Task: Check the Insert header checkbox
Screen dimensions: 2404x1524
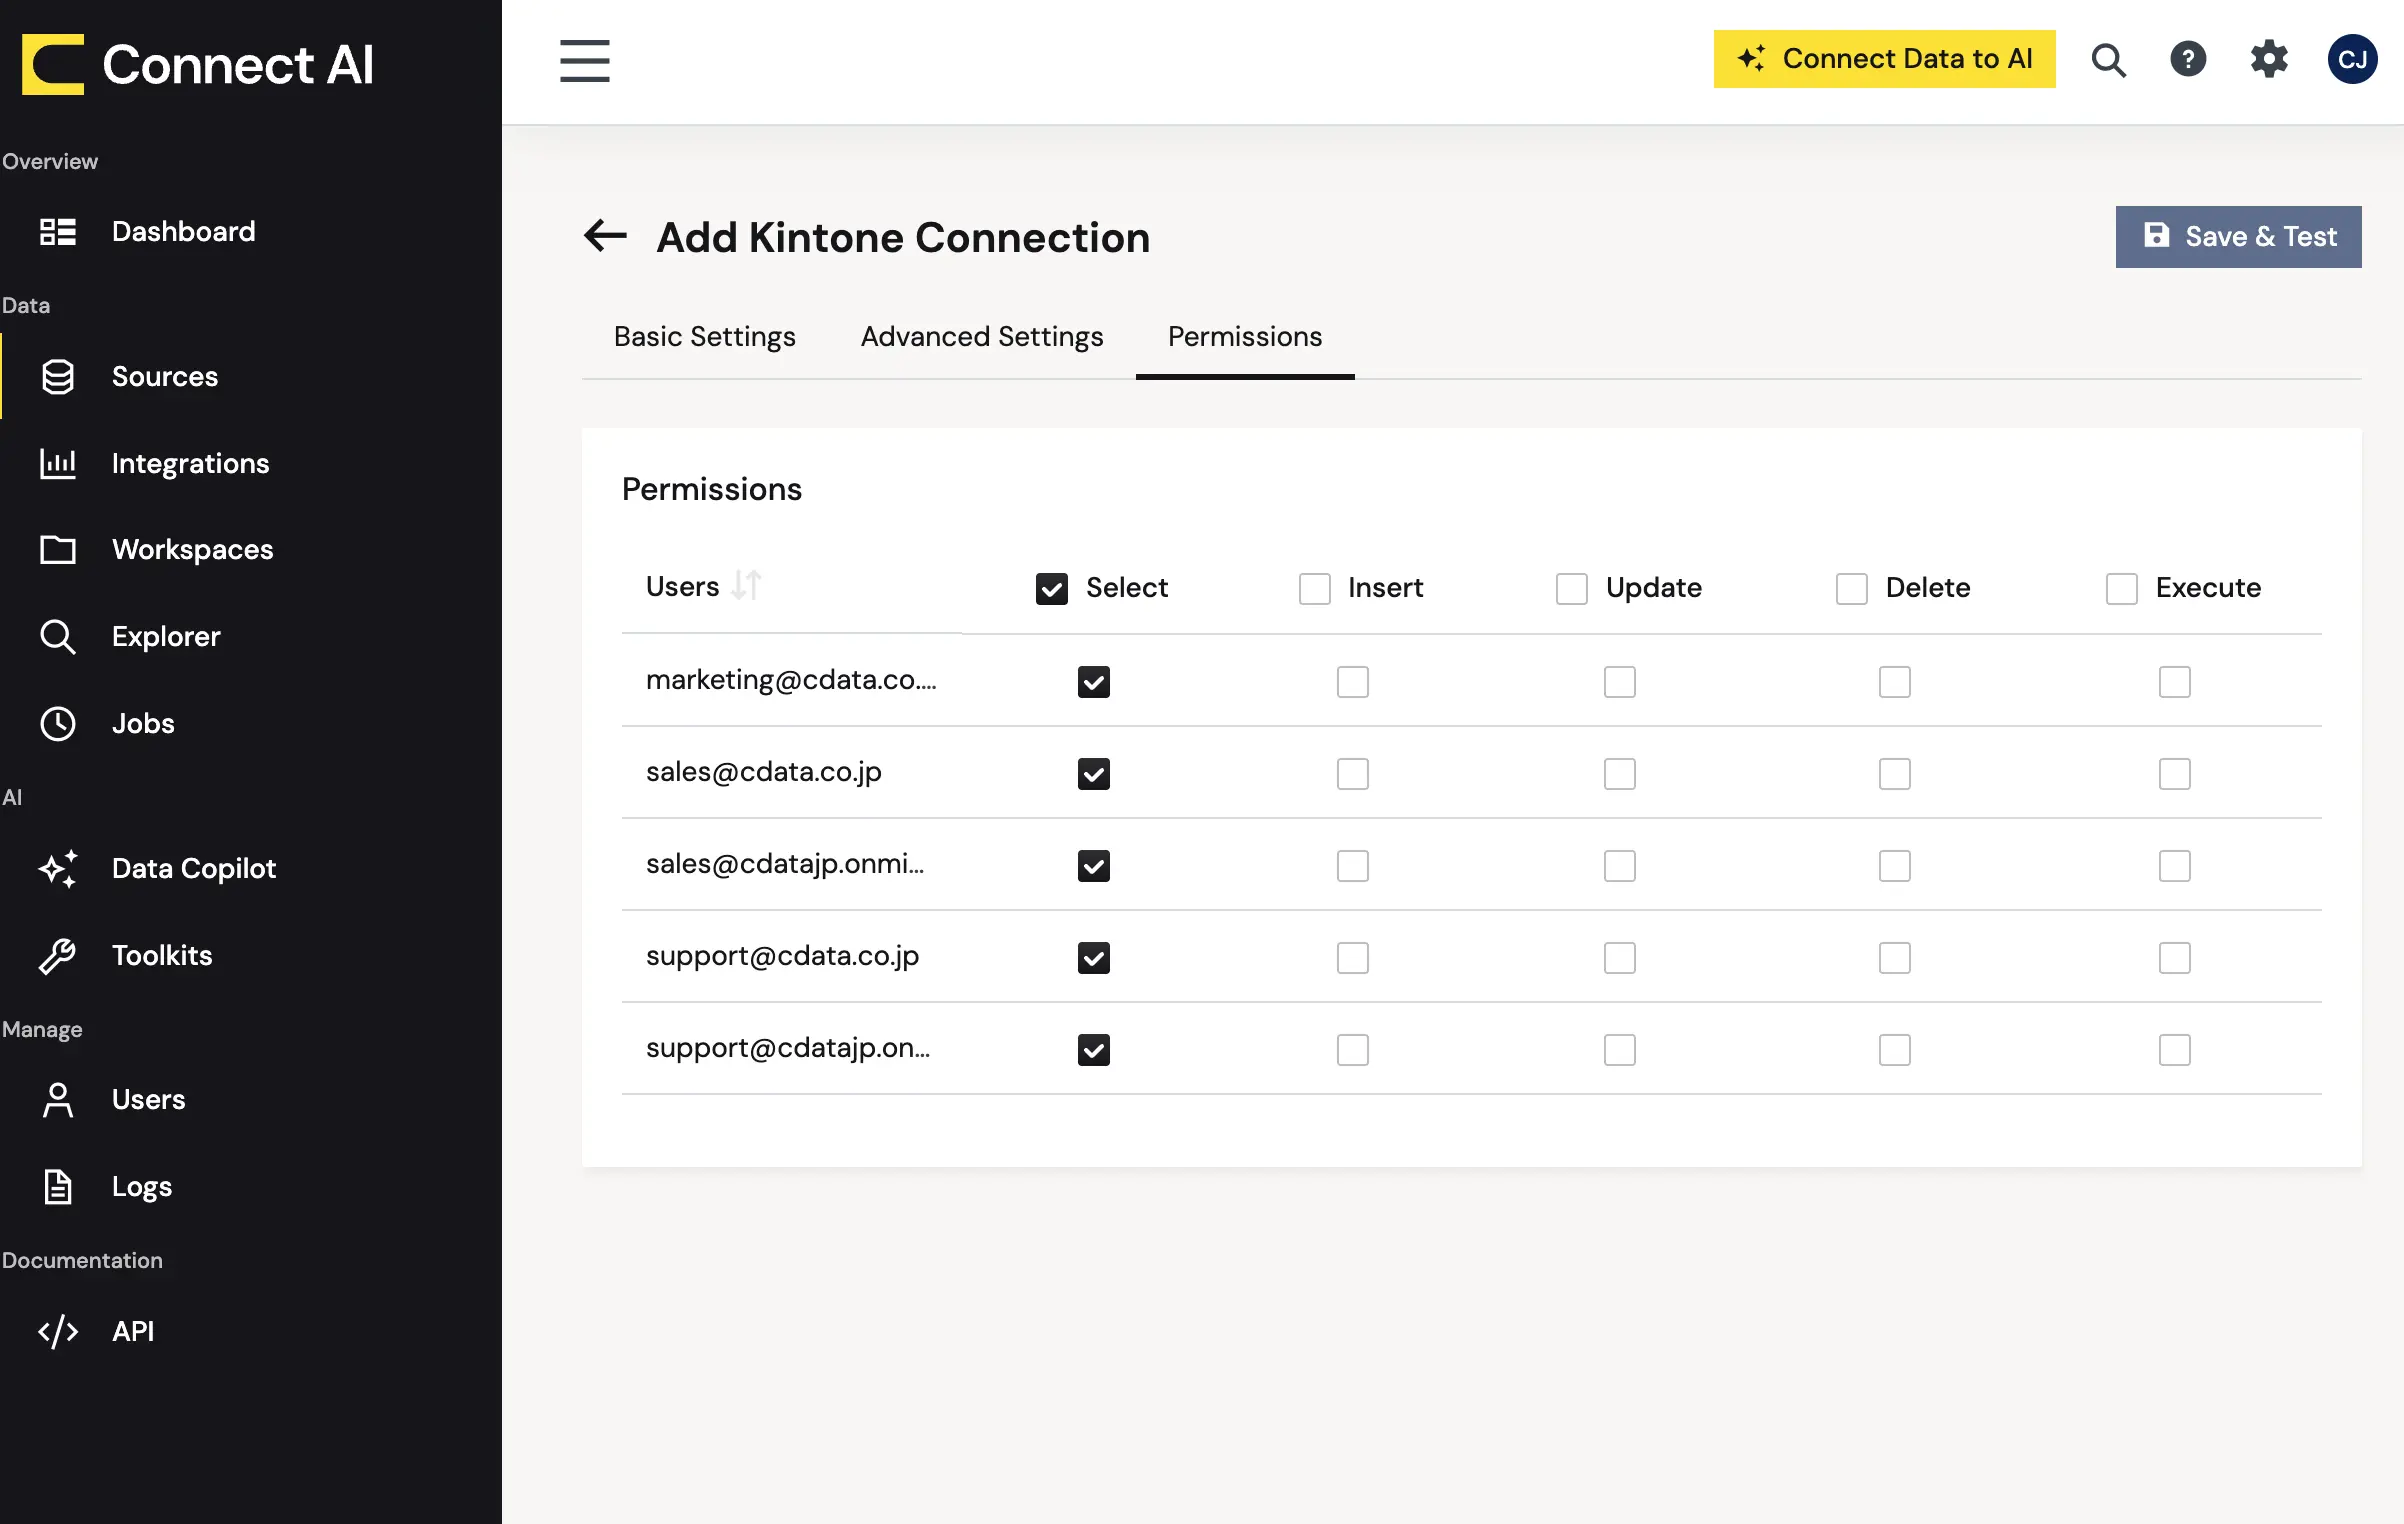Action: click(x=1315, y=589)
